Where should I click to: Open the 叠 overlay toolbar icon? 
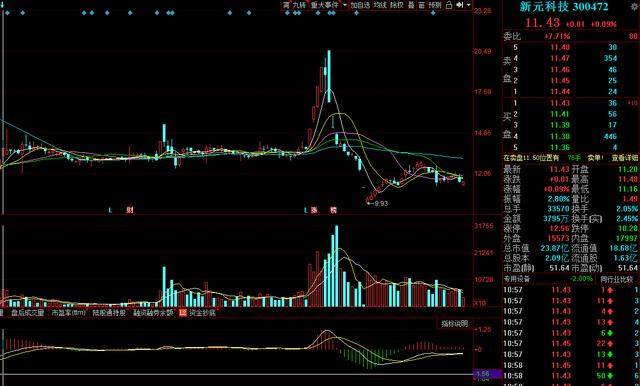(x=411, y=5)
